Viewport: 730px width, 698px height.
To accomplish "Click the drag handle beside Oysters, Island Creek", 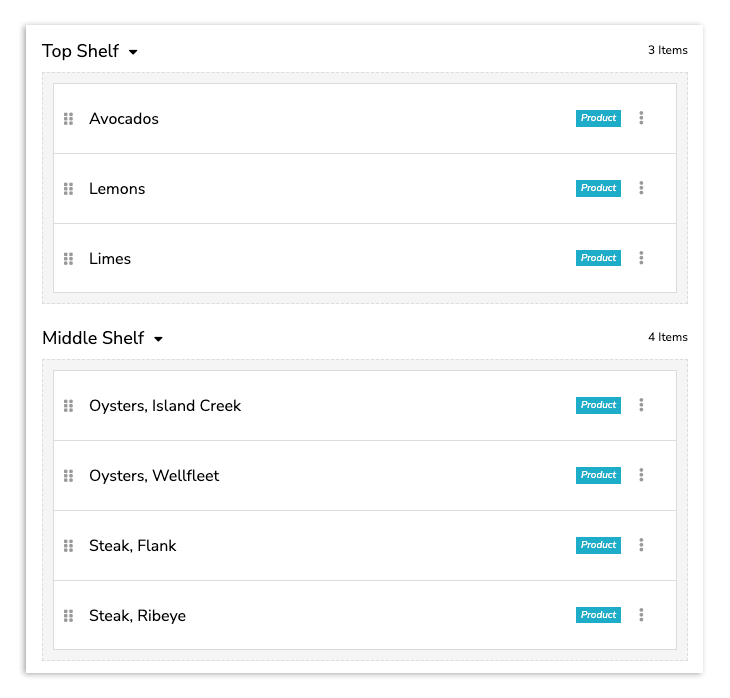I will 69,406.
